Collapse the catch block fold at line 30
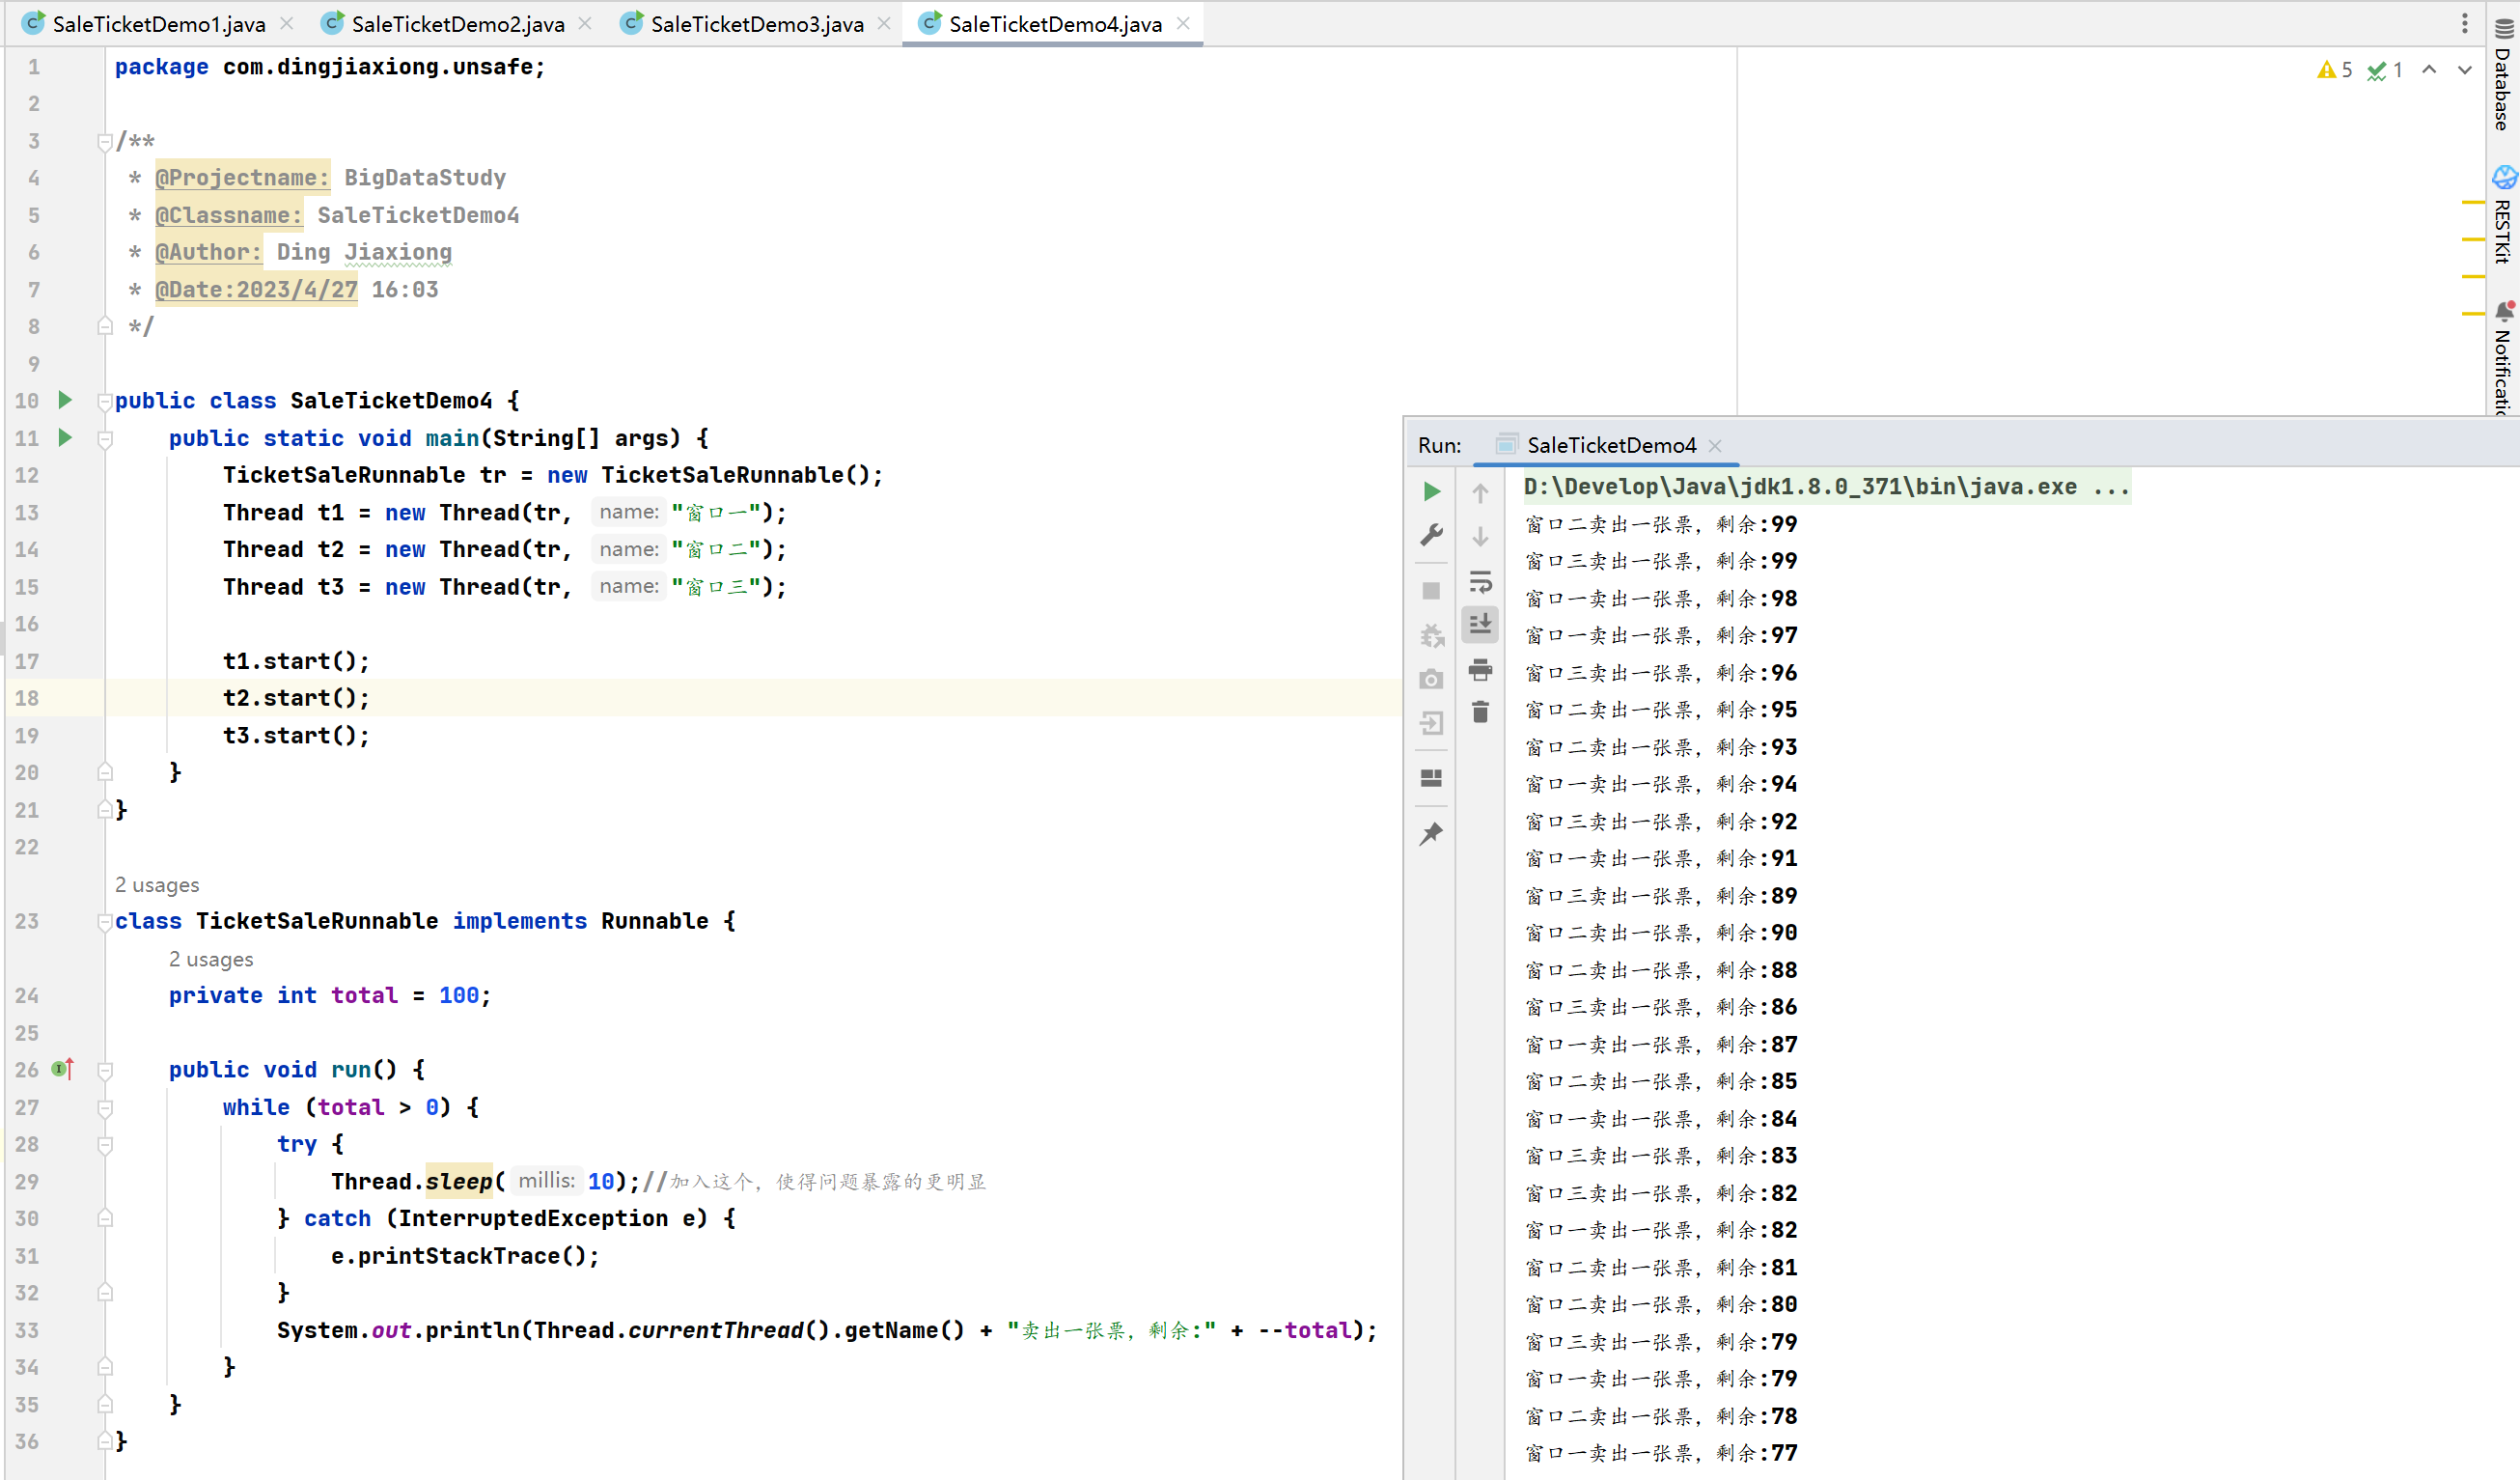Screen dimensions: 2520x1480 [x=105, y=1218]
